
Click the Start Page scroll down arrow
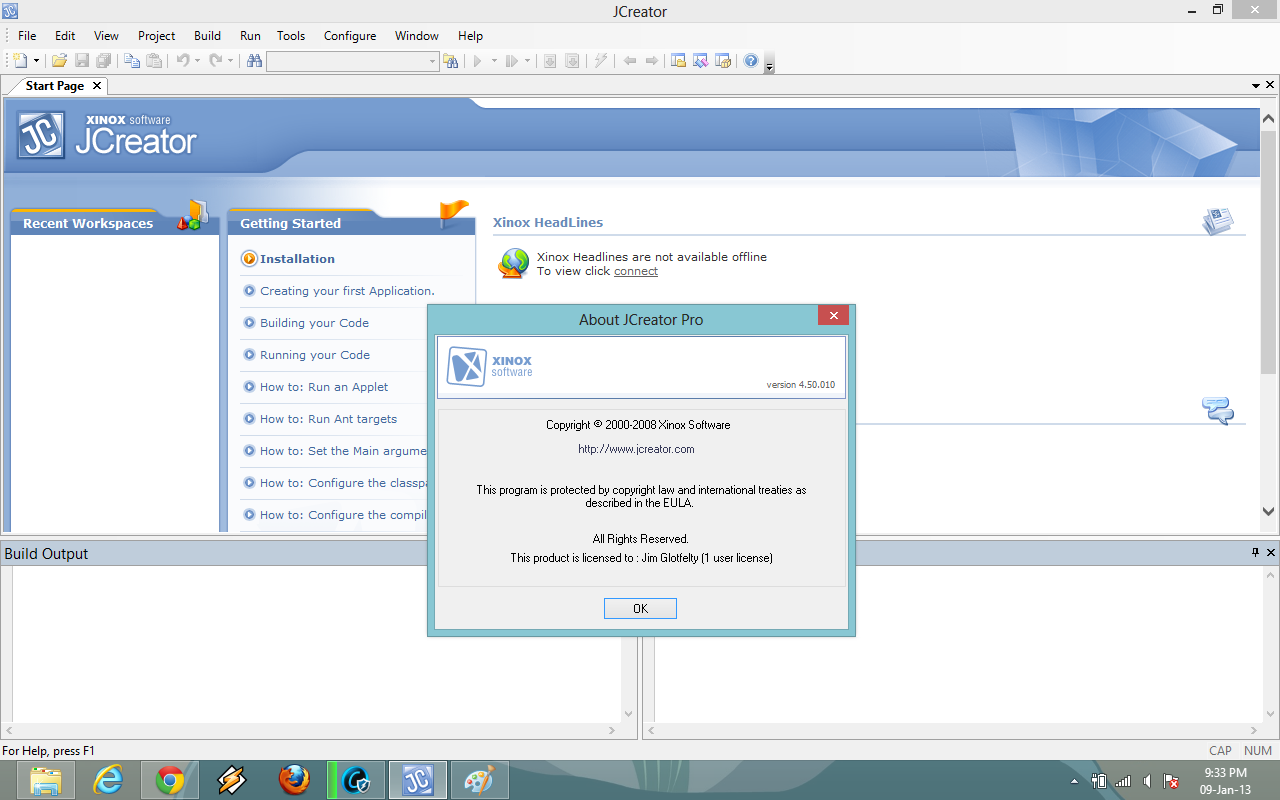1268,511
